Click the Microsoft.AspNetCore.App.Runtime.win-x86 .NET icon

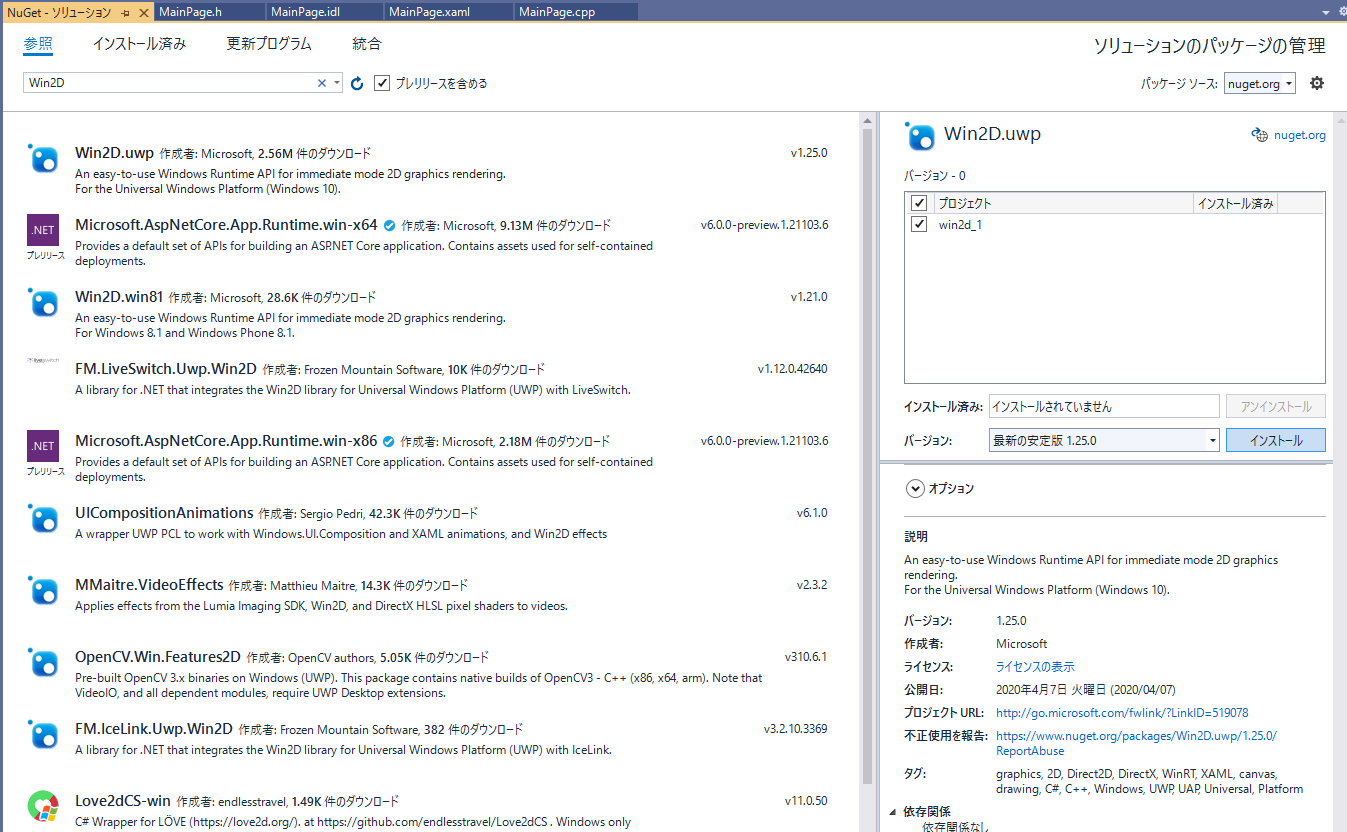coord(43,446)
